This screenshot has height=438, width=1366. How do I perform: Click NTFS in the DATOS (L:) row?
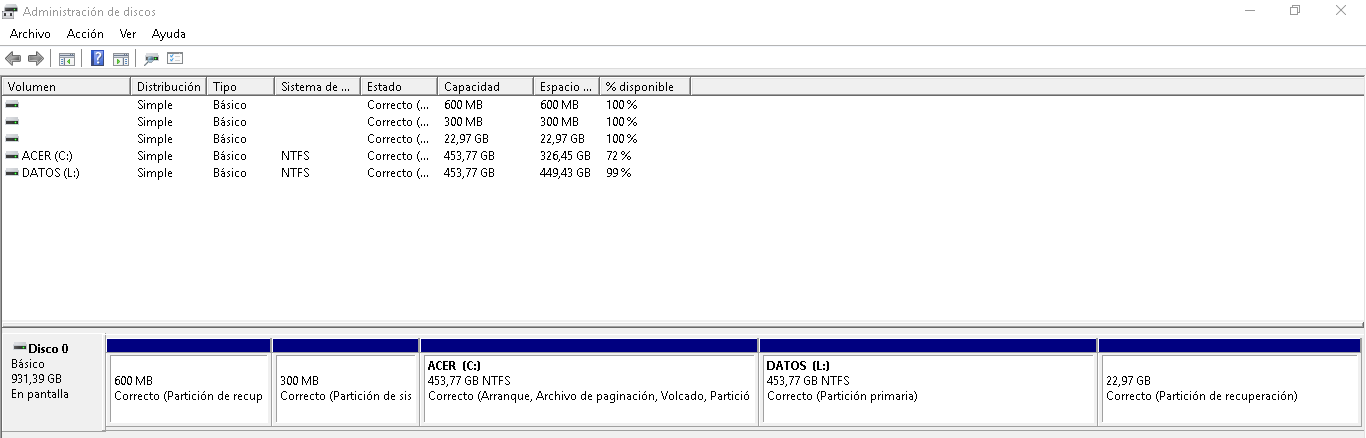[x=295, y=173]
